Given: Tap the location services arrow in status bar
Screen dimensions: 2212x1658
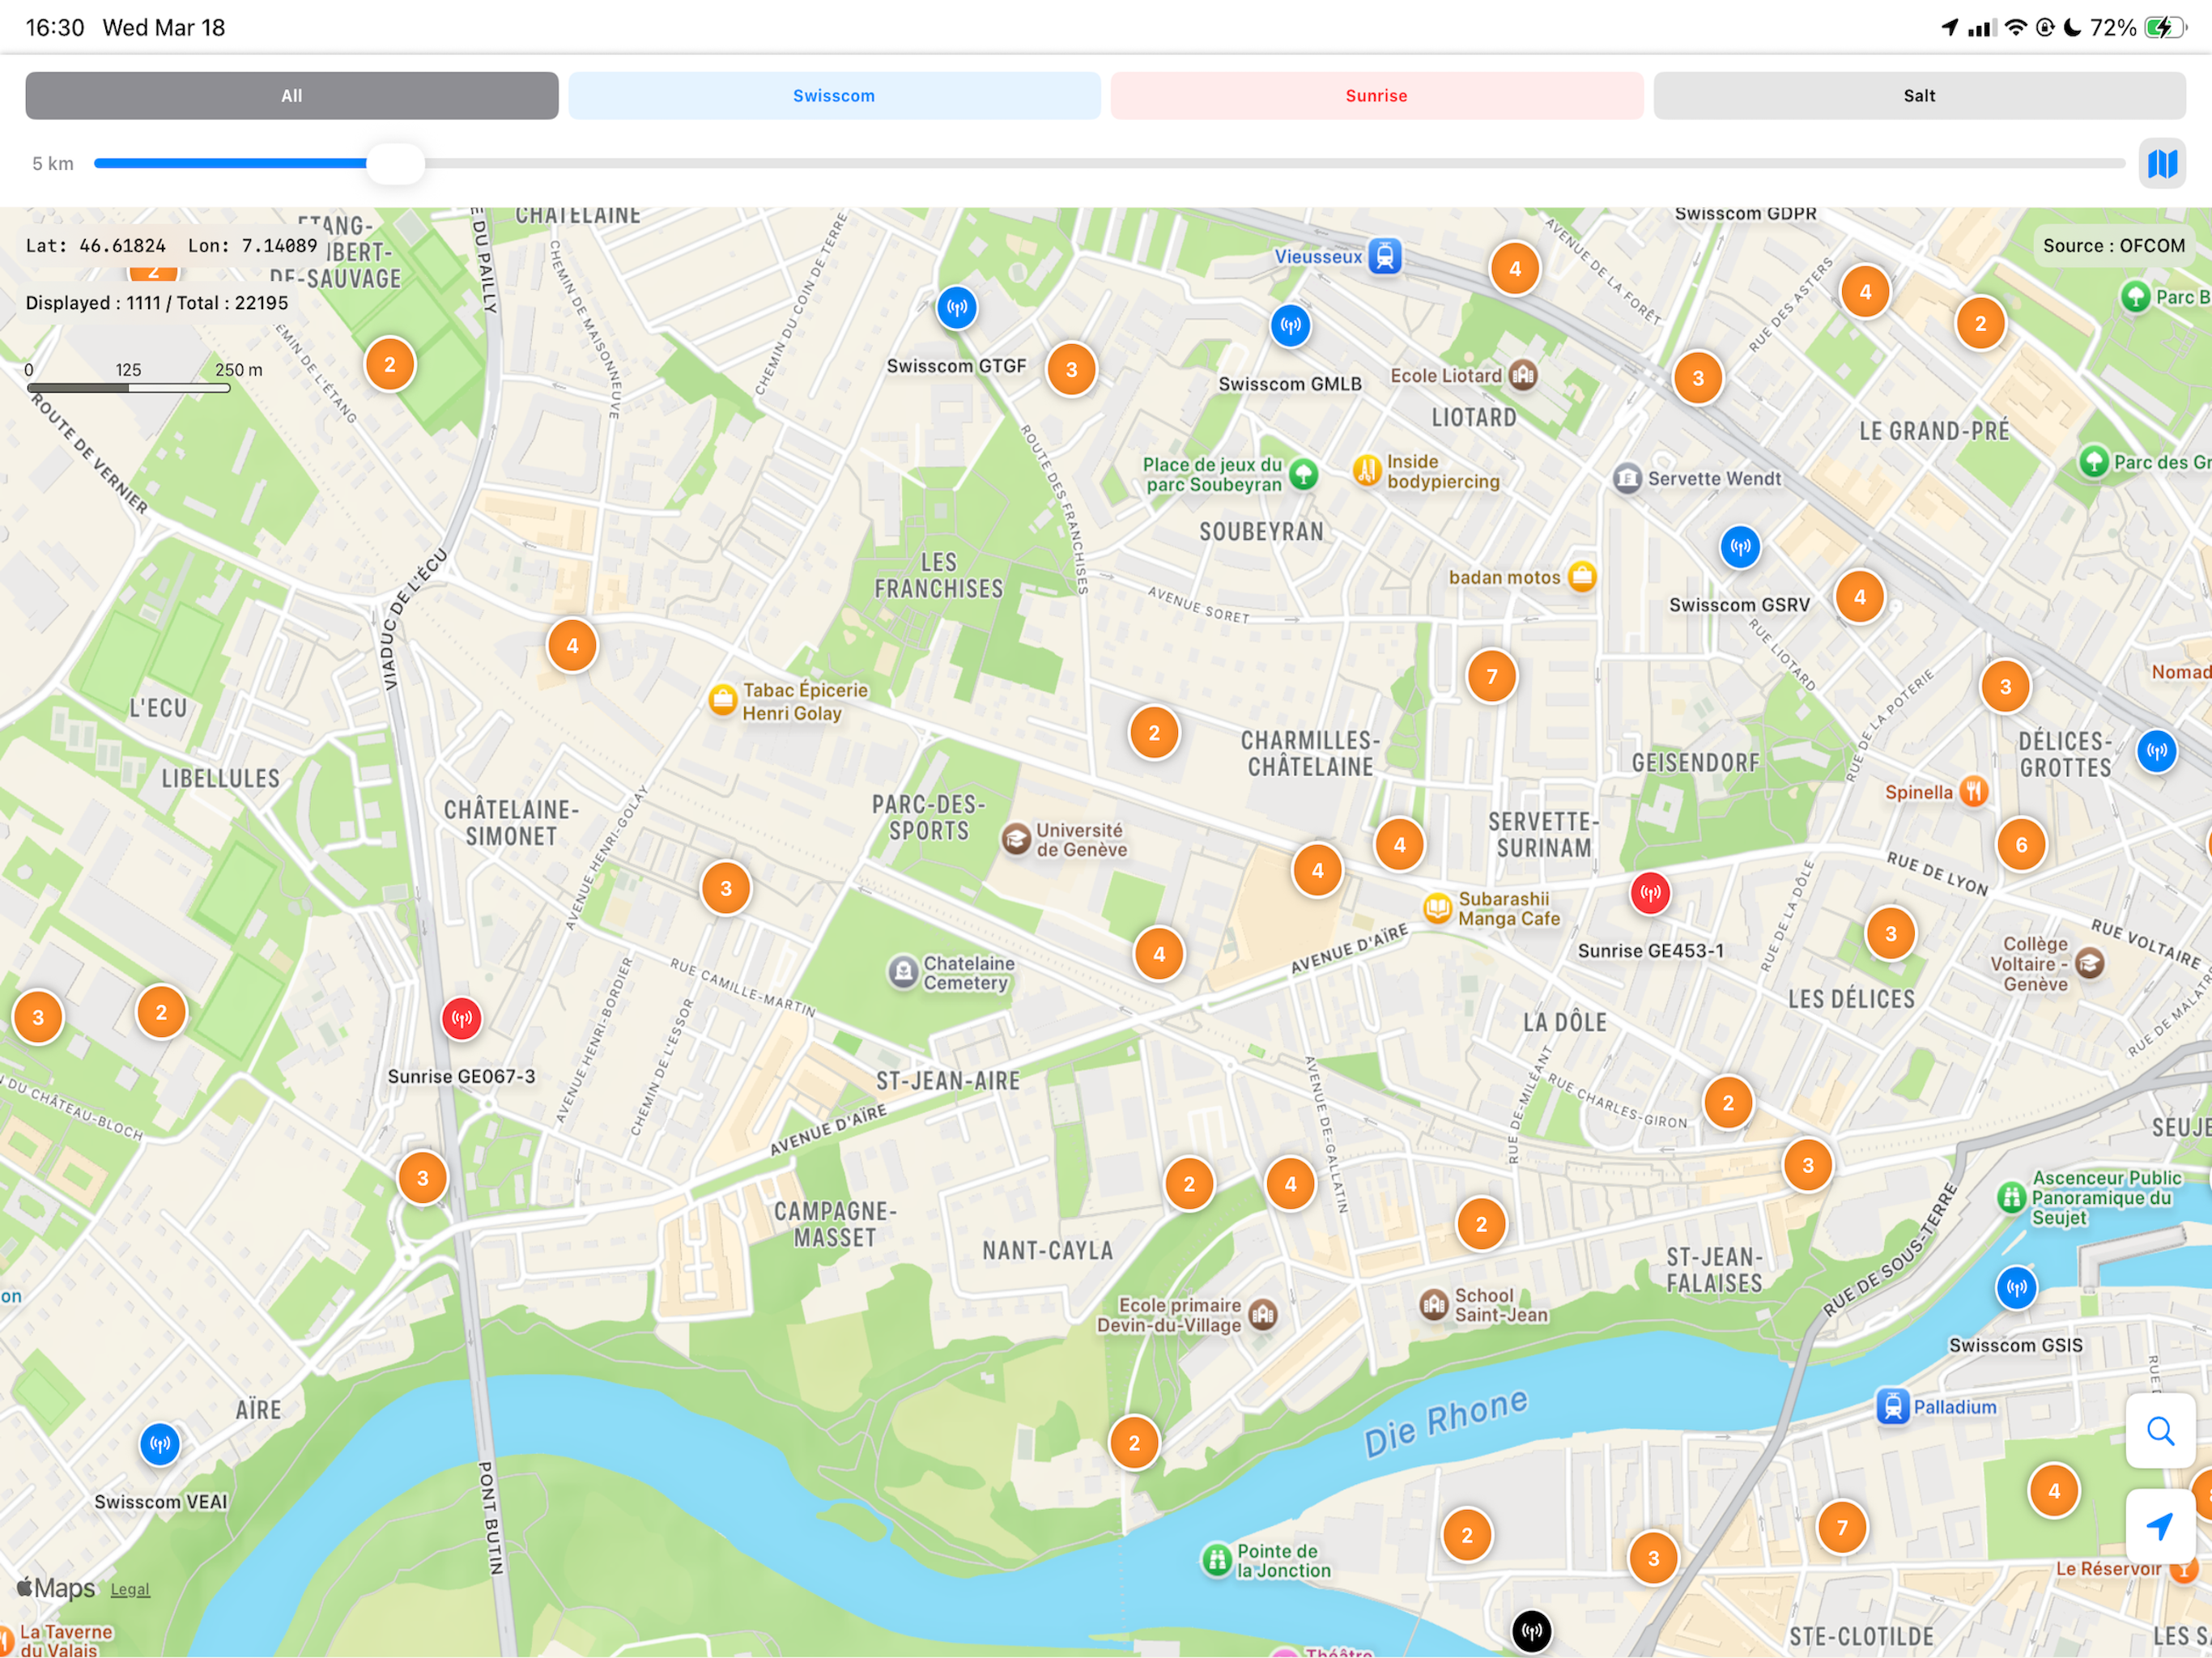Looking at the screenshot, I should (x=1949, y=27).
